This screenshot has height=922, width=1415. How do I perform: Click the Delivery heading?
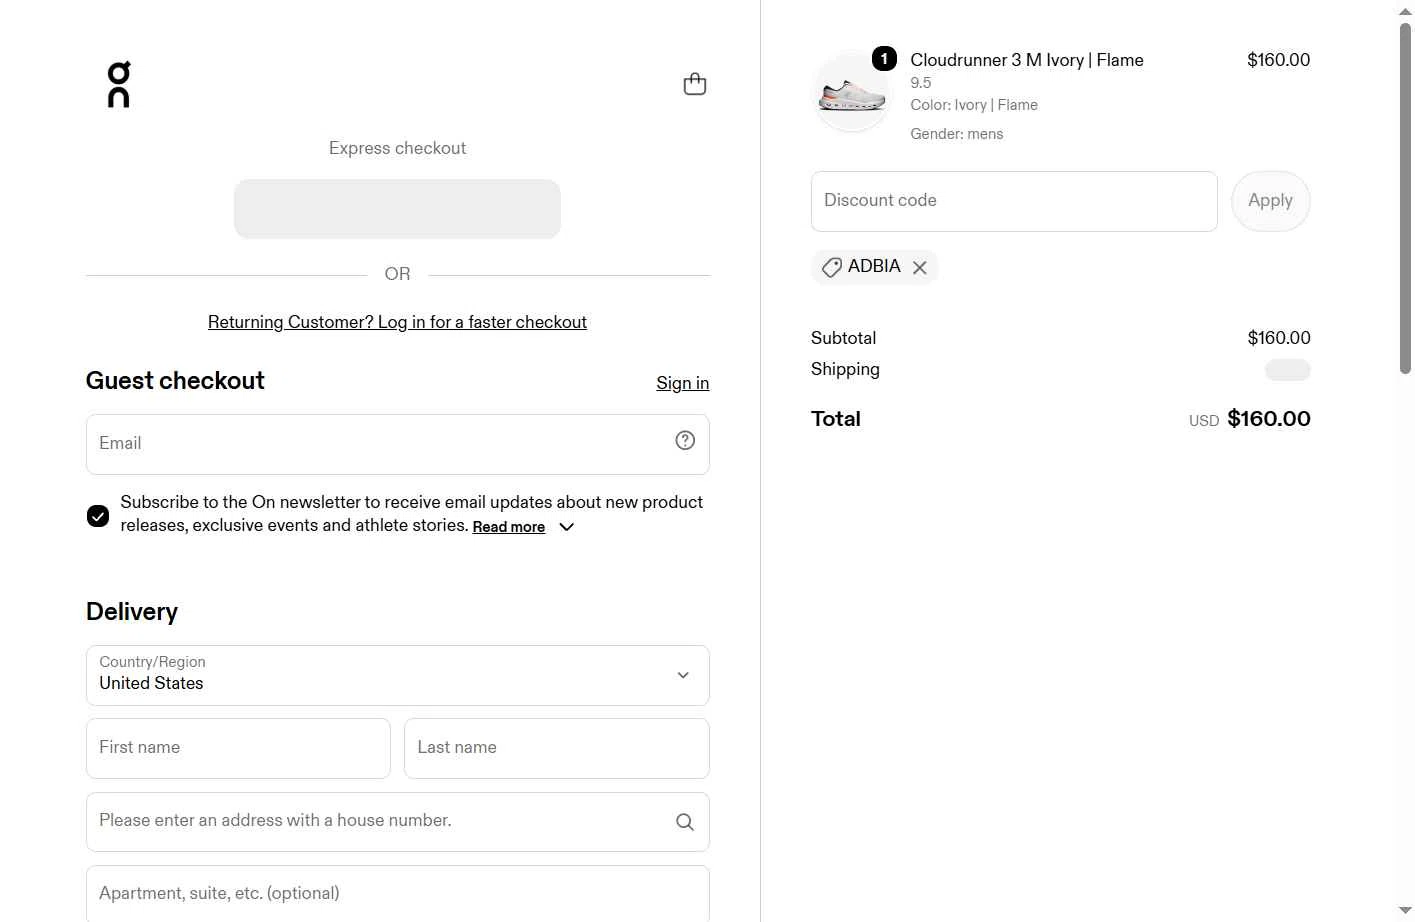(132, 612)
